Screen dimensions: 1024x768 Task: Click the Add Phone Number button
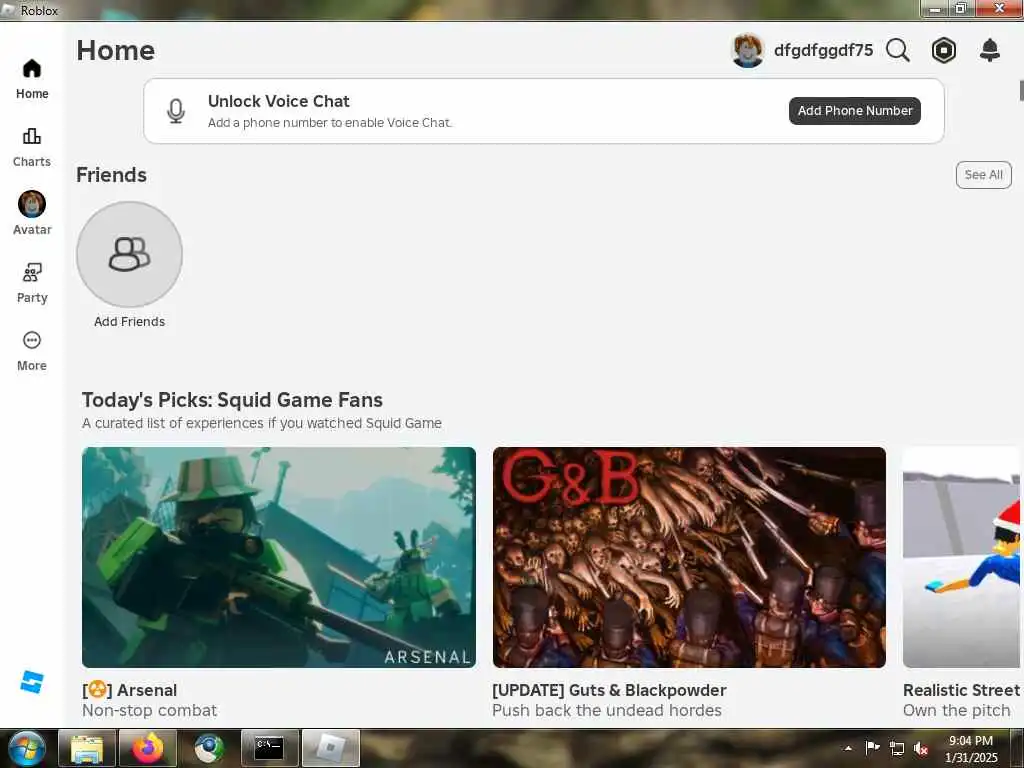pyautogui.click(x=854, y=111)
